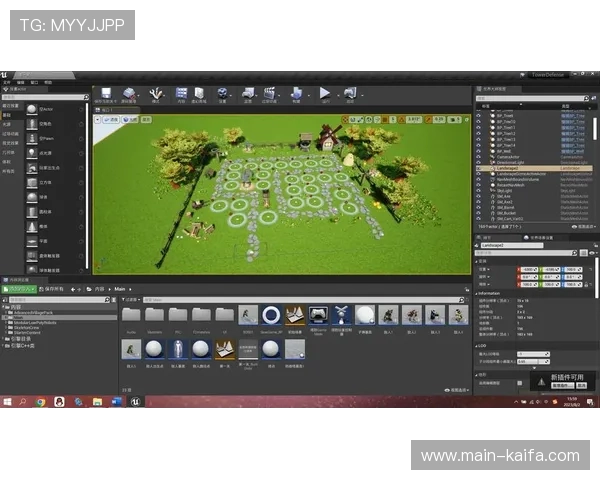600x480 pixels.
Task: Select the Lights category in Place Actors
Action: click(x=8, y=124)
